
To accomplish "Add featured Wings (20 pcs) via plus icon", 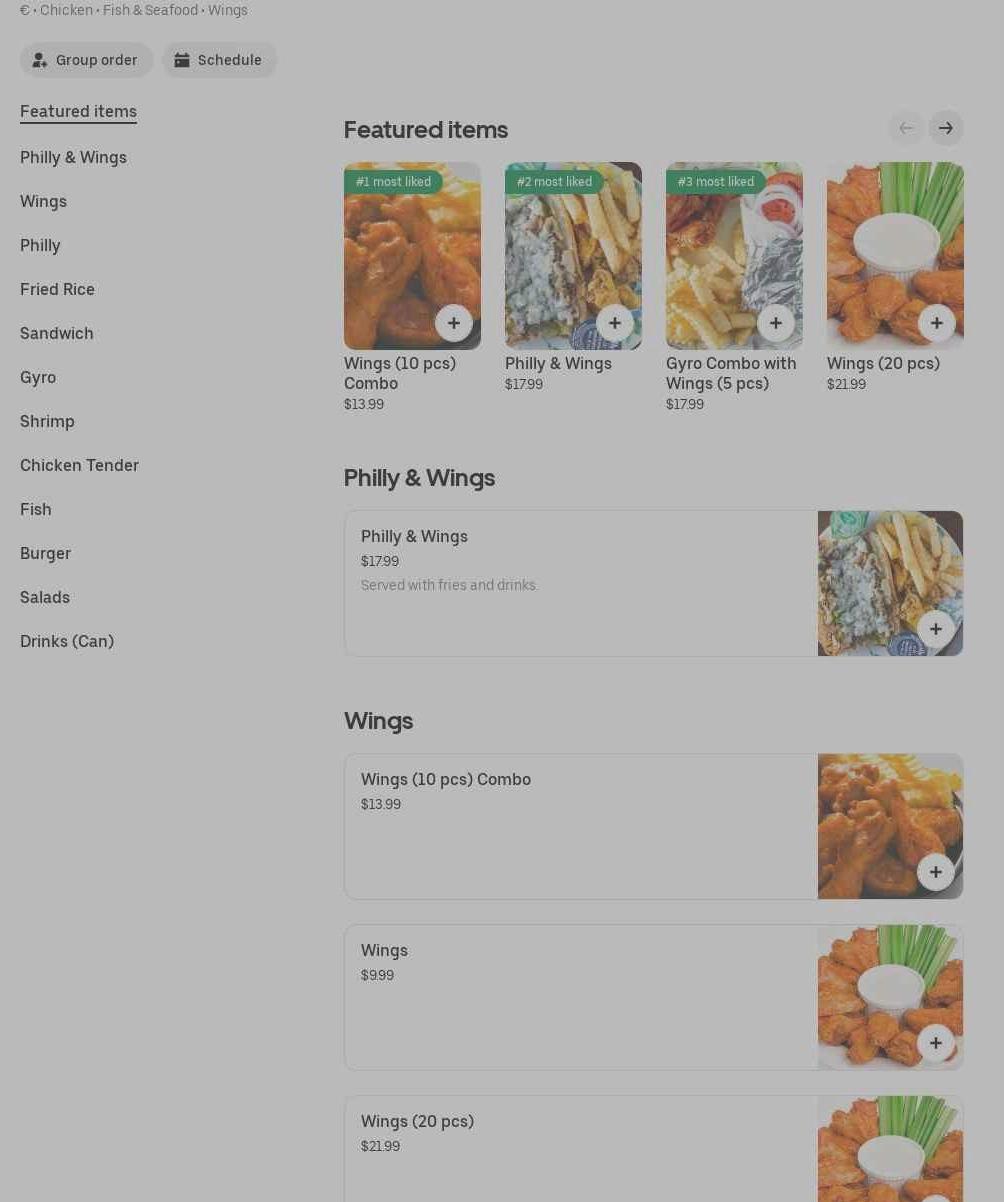I will [x=937, y=323].
